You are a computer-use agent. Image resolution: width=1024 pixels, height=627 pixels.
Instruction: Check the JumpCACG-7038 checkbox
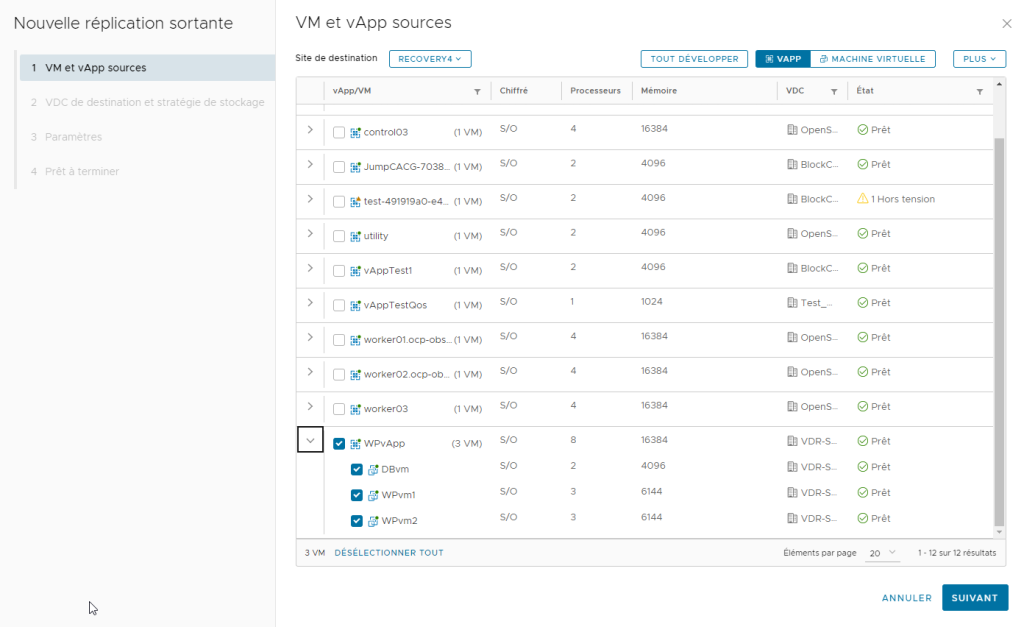pos(338,167)
